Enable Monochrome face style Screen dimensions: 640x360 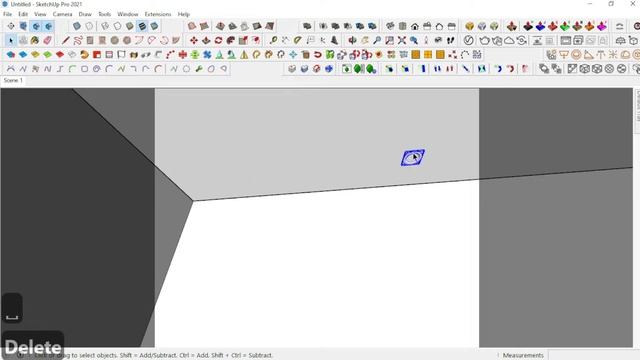pos(154,27)
